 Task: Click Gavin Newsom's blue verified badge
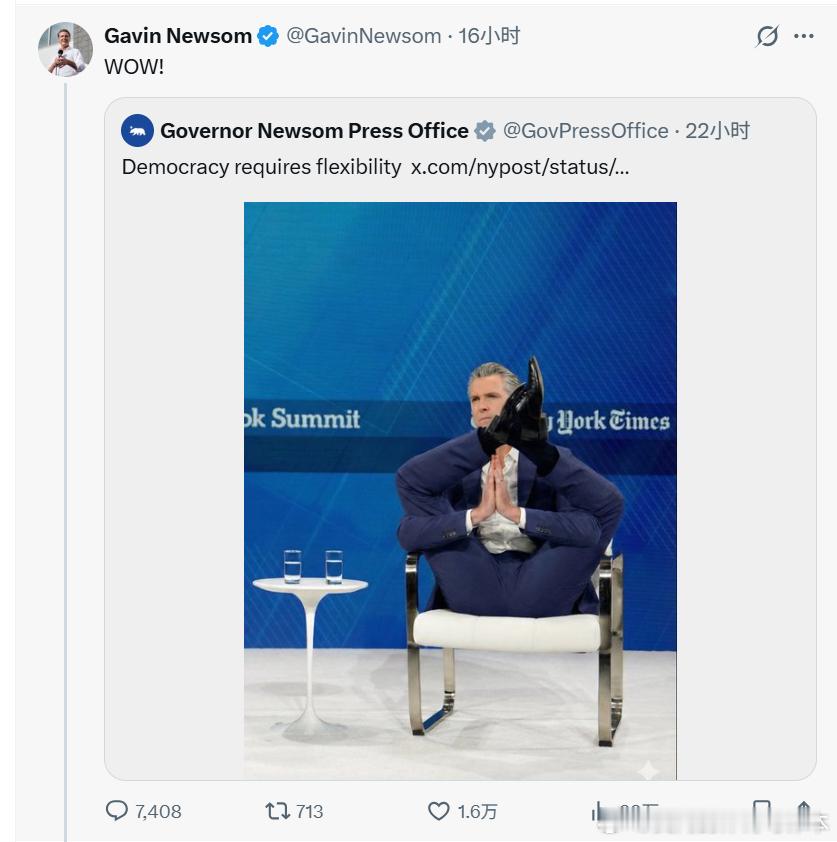(x=268, y=36)
